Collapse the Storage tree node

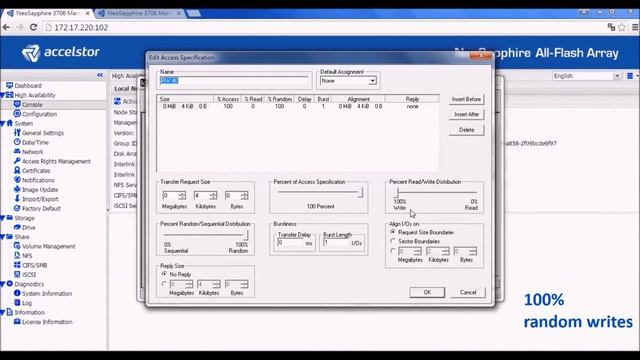2,218
